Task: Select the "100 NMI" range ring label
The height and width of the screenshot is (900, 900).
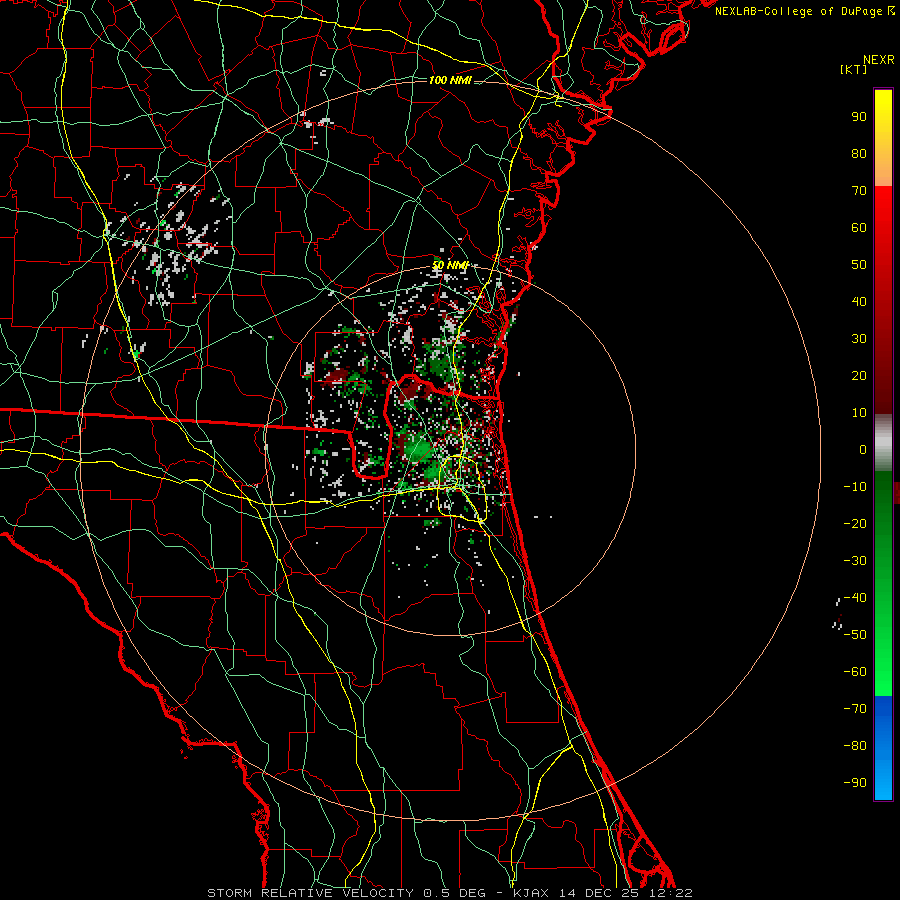Action: (450, 80)
